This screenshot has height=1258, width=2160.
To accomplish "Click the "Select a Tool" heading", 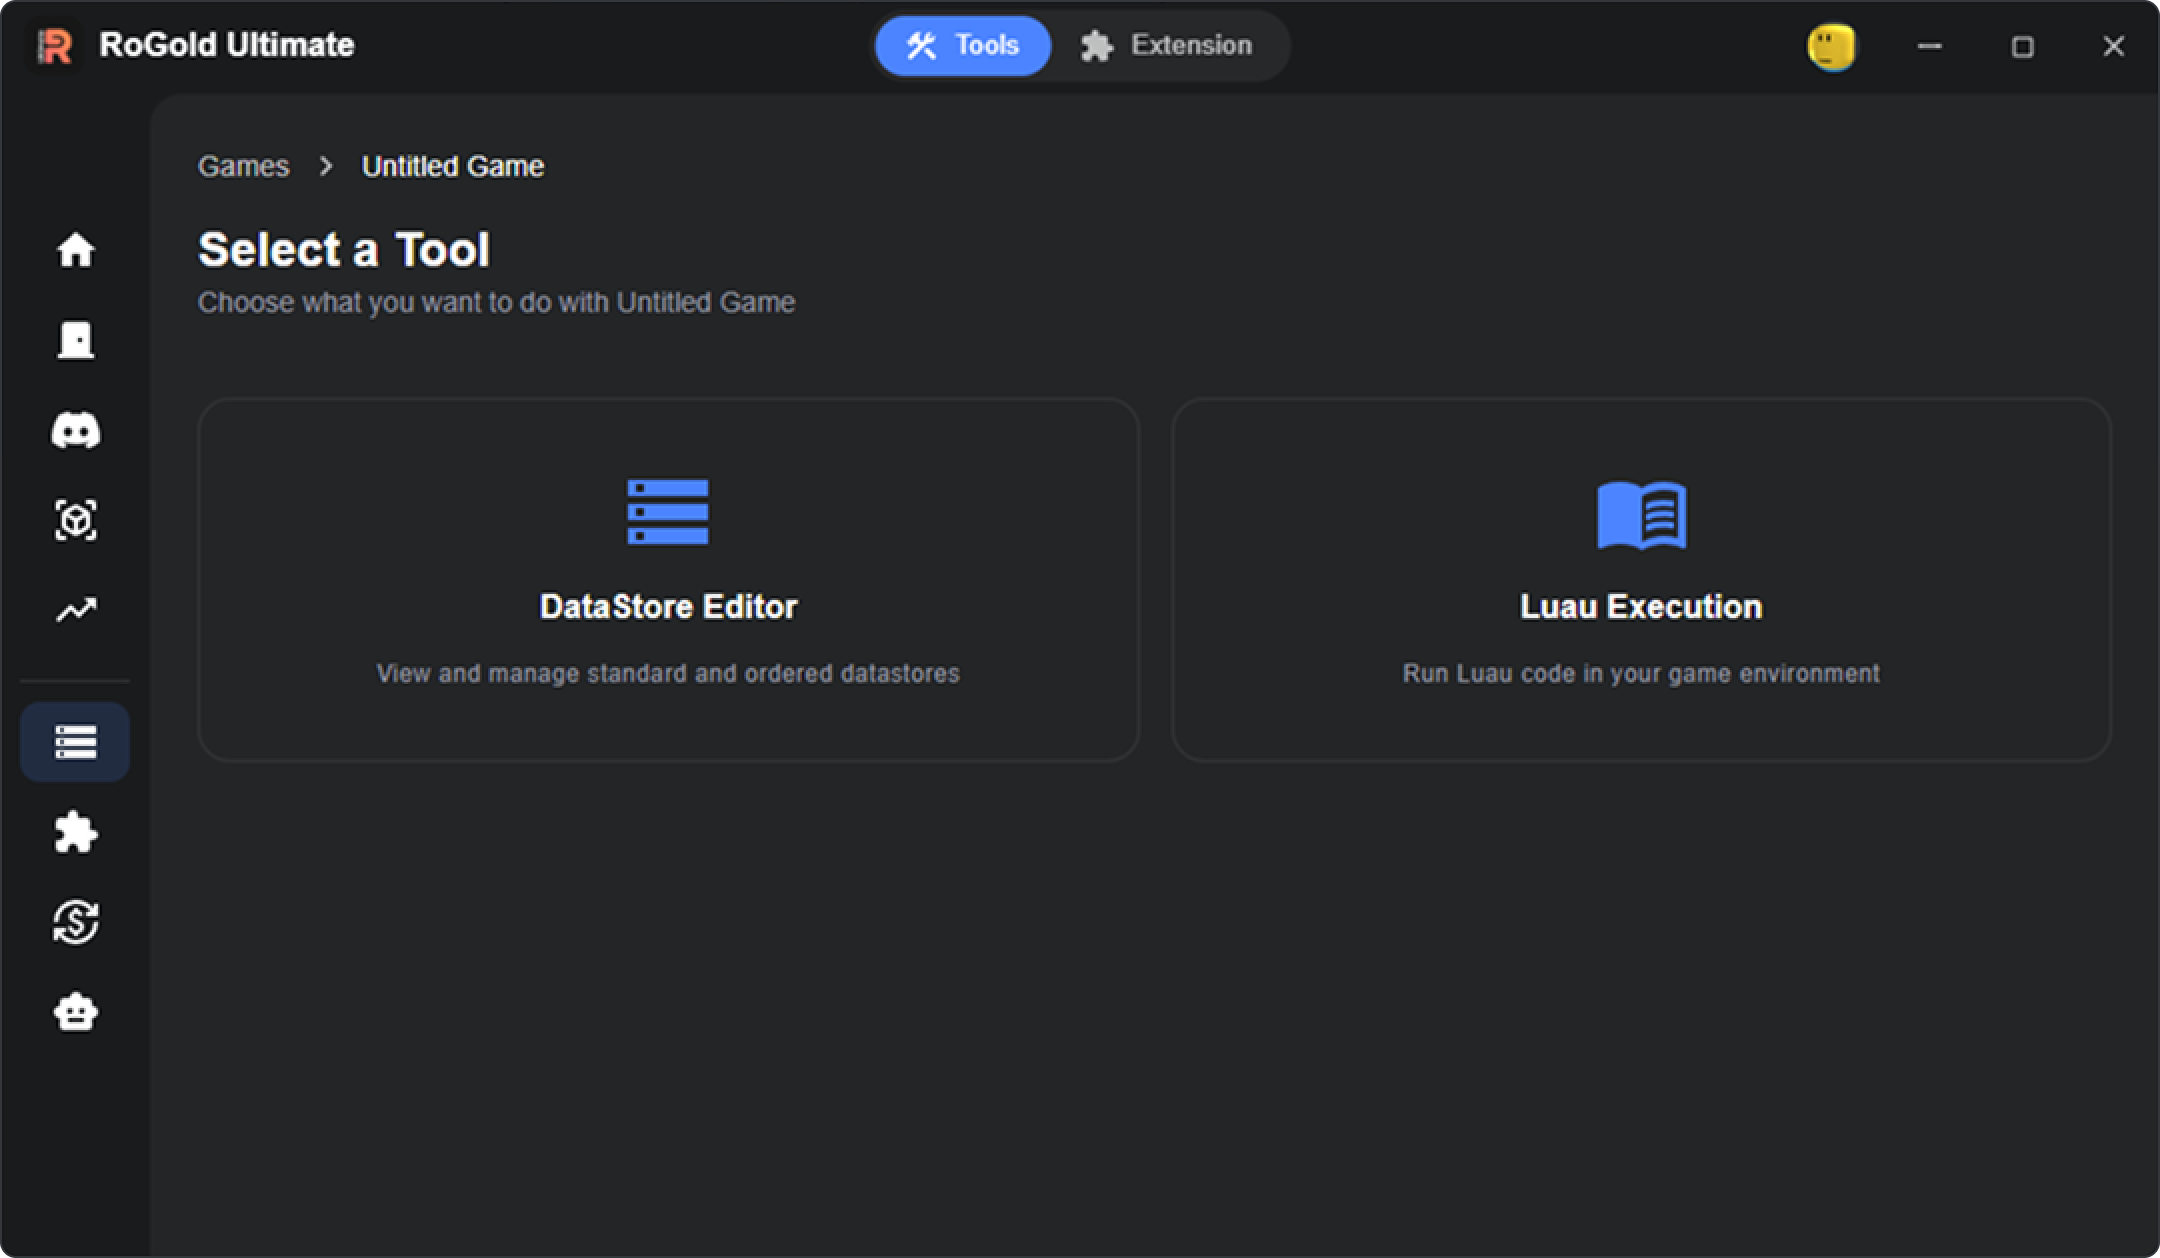I will point(344,249).
